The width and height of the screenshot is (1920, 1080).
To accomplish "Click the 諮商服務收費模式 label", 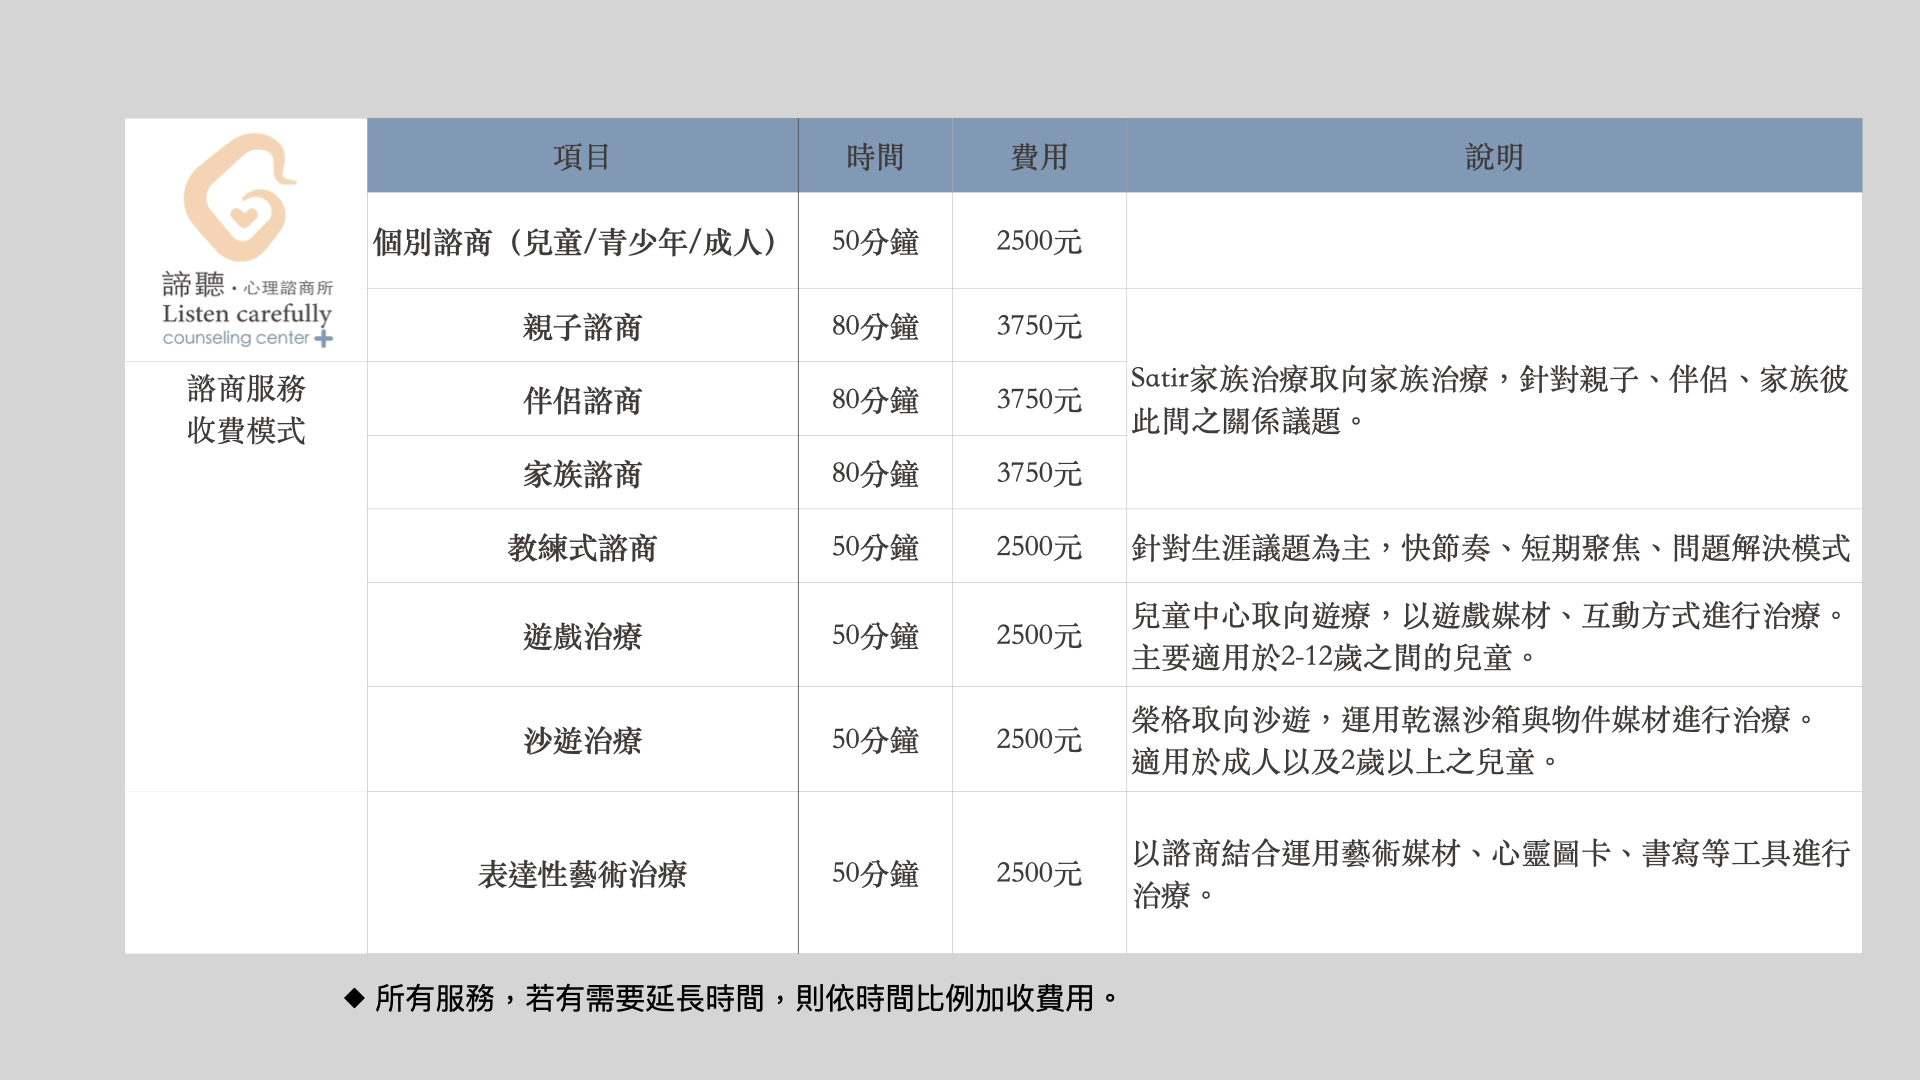I will 246,410.
